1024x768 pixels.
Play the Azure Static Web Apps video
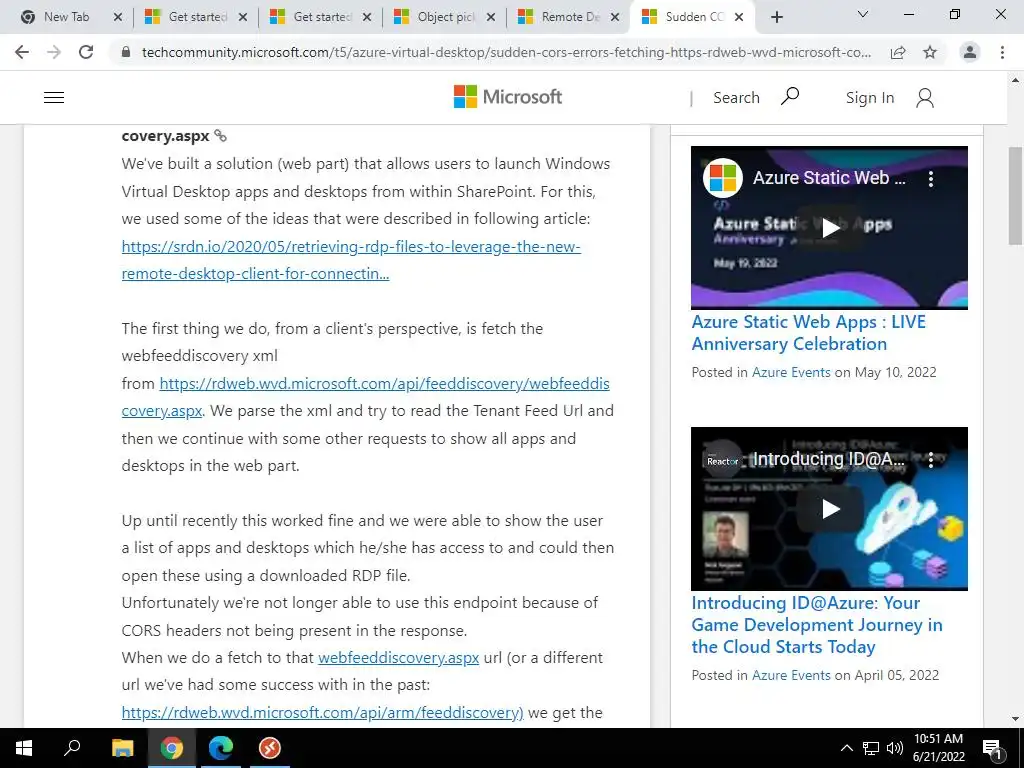point(829,227)
